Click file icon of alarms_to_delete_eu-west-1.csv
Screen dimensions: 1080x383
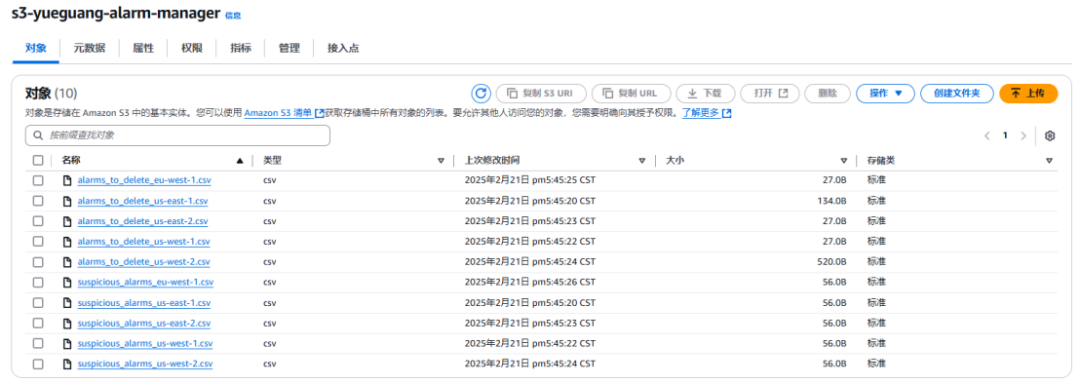pos(67,180)
